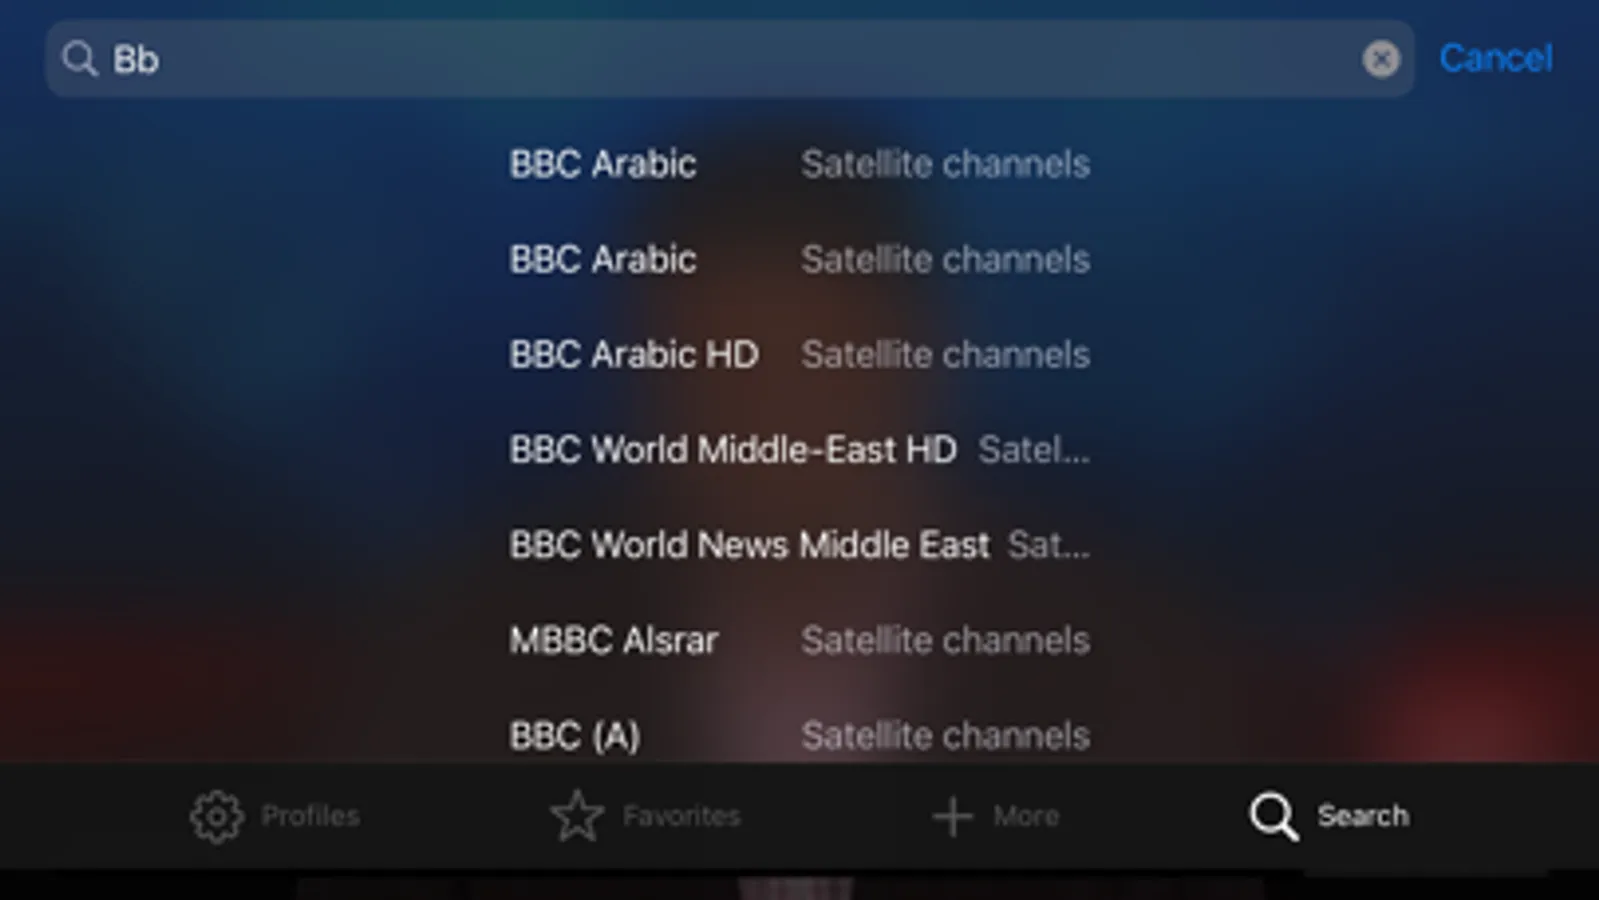Screen dimensions: 1599x900
Task: Tap the Search magnifier icon in tab bar
Action: [x=1273, y=816]
